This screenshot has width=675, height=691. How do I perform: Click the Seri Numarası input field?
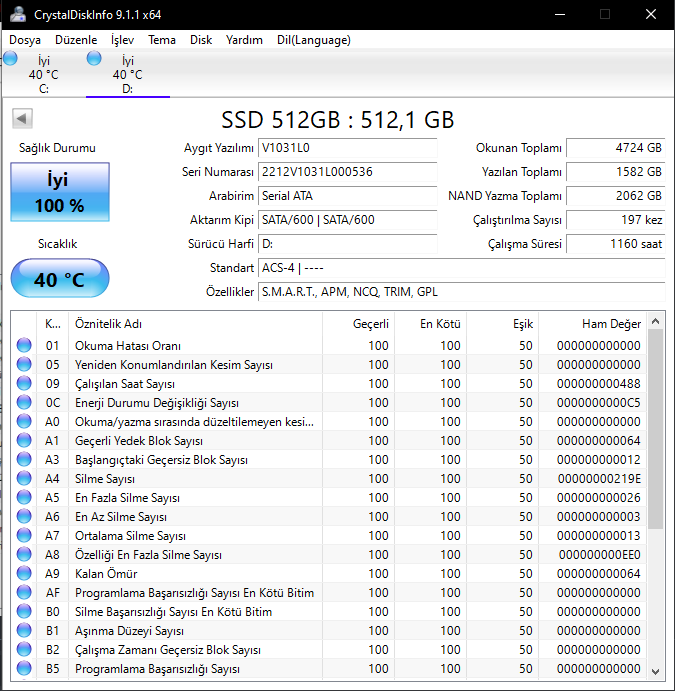coord(347,172)
